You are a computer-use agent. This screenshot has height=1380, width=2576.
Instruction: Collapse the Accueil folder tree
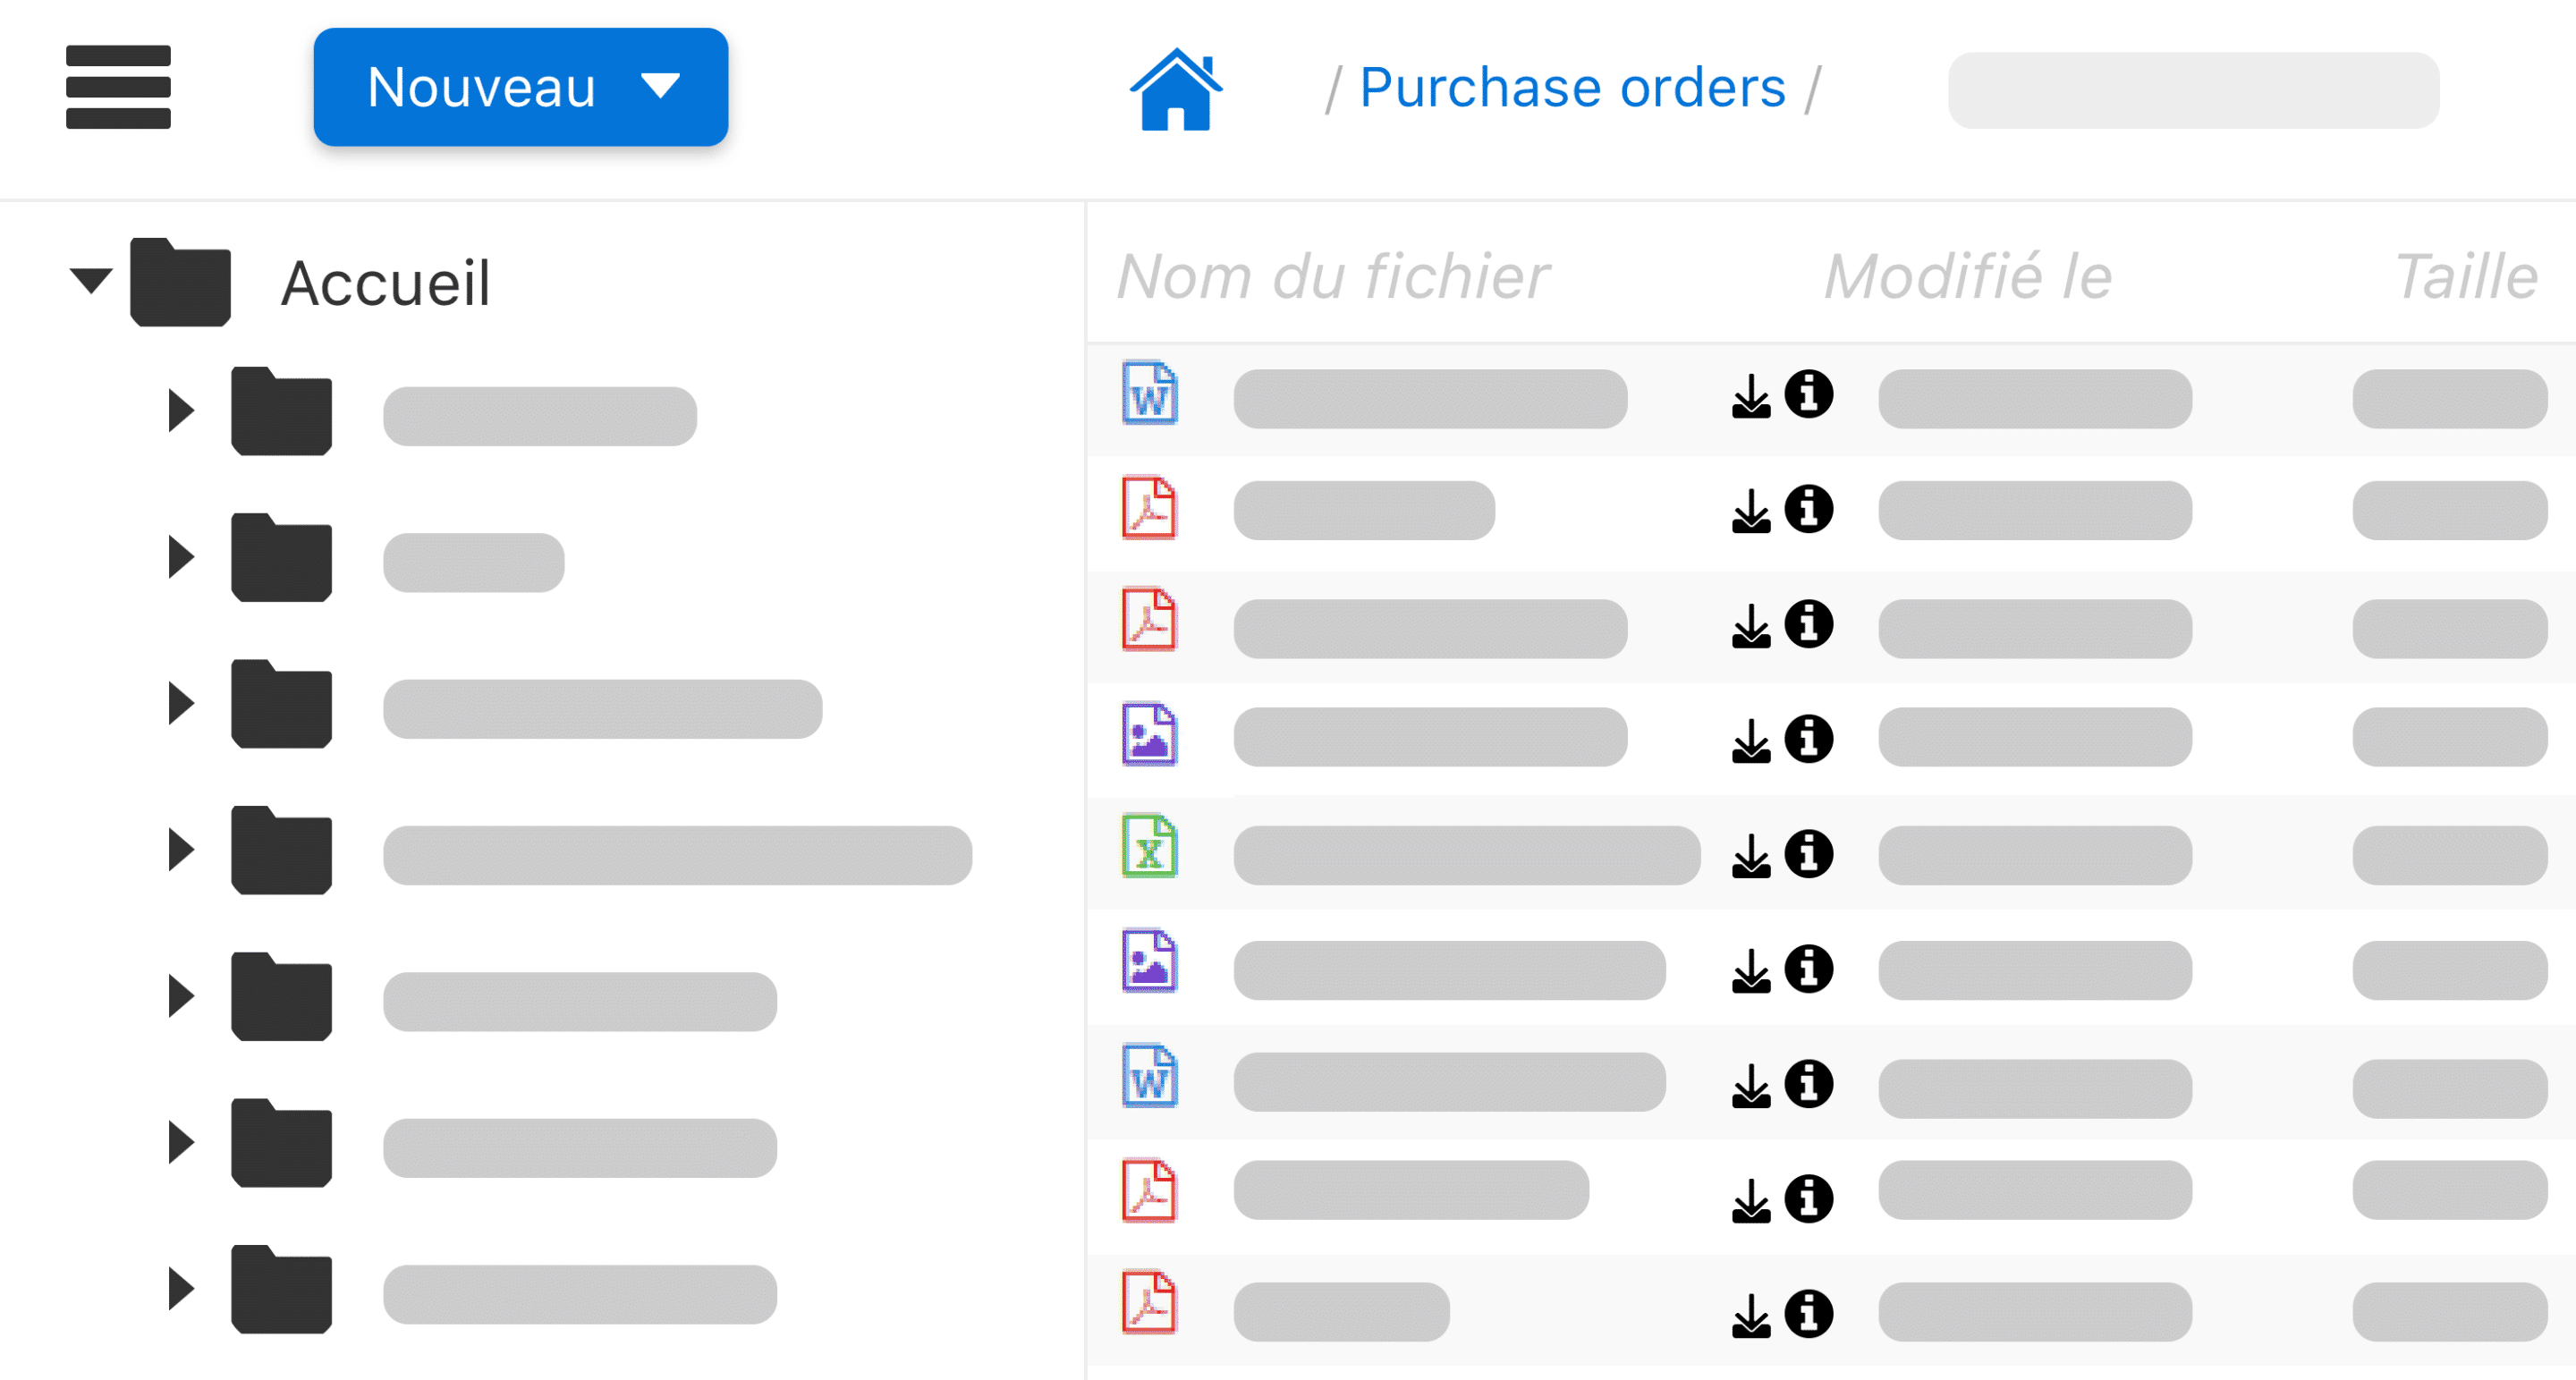[91, 281]
